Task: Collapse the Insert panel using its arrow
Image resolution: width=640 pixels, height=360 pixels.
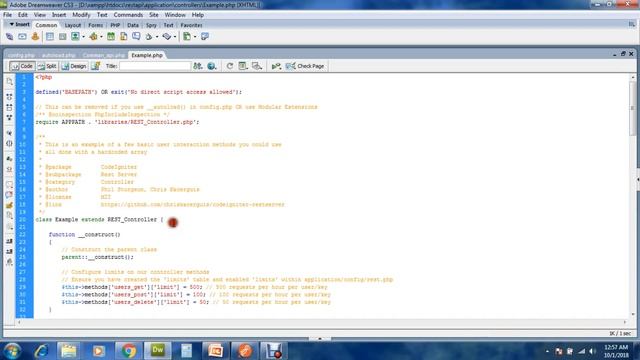Action: (x=11, y=24)
